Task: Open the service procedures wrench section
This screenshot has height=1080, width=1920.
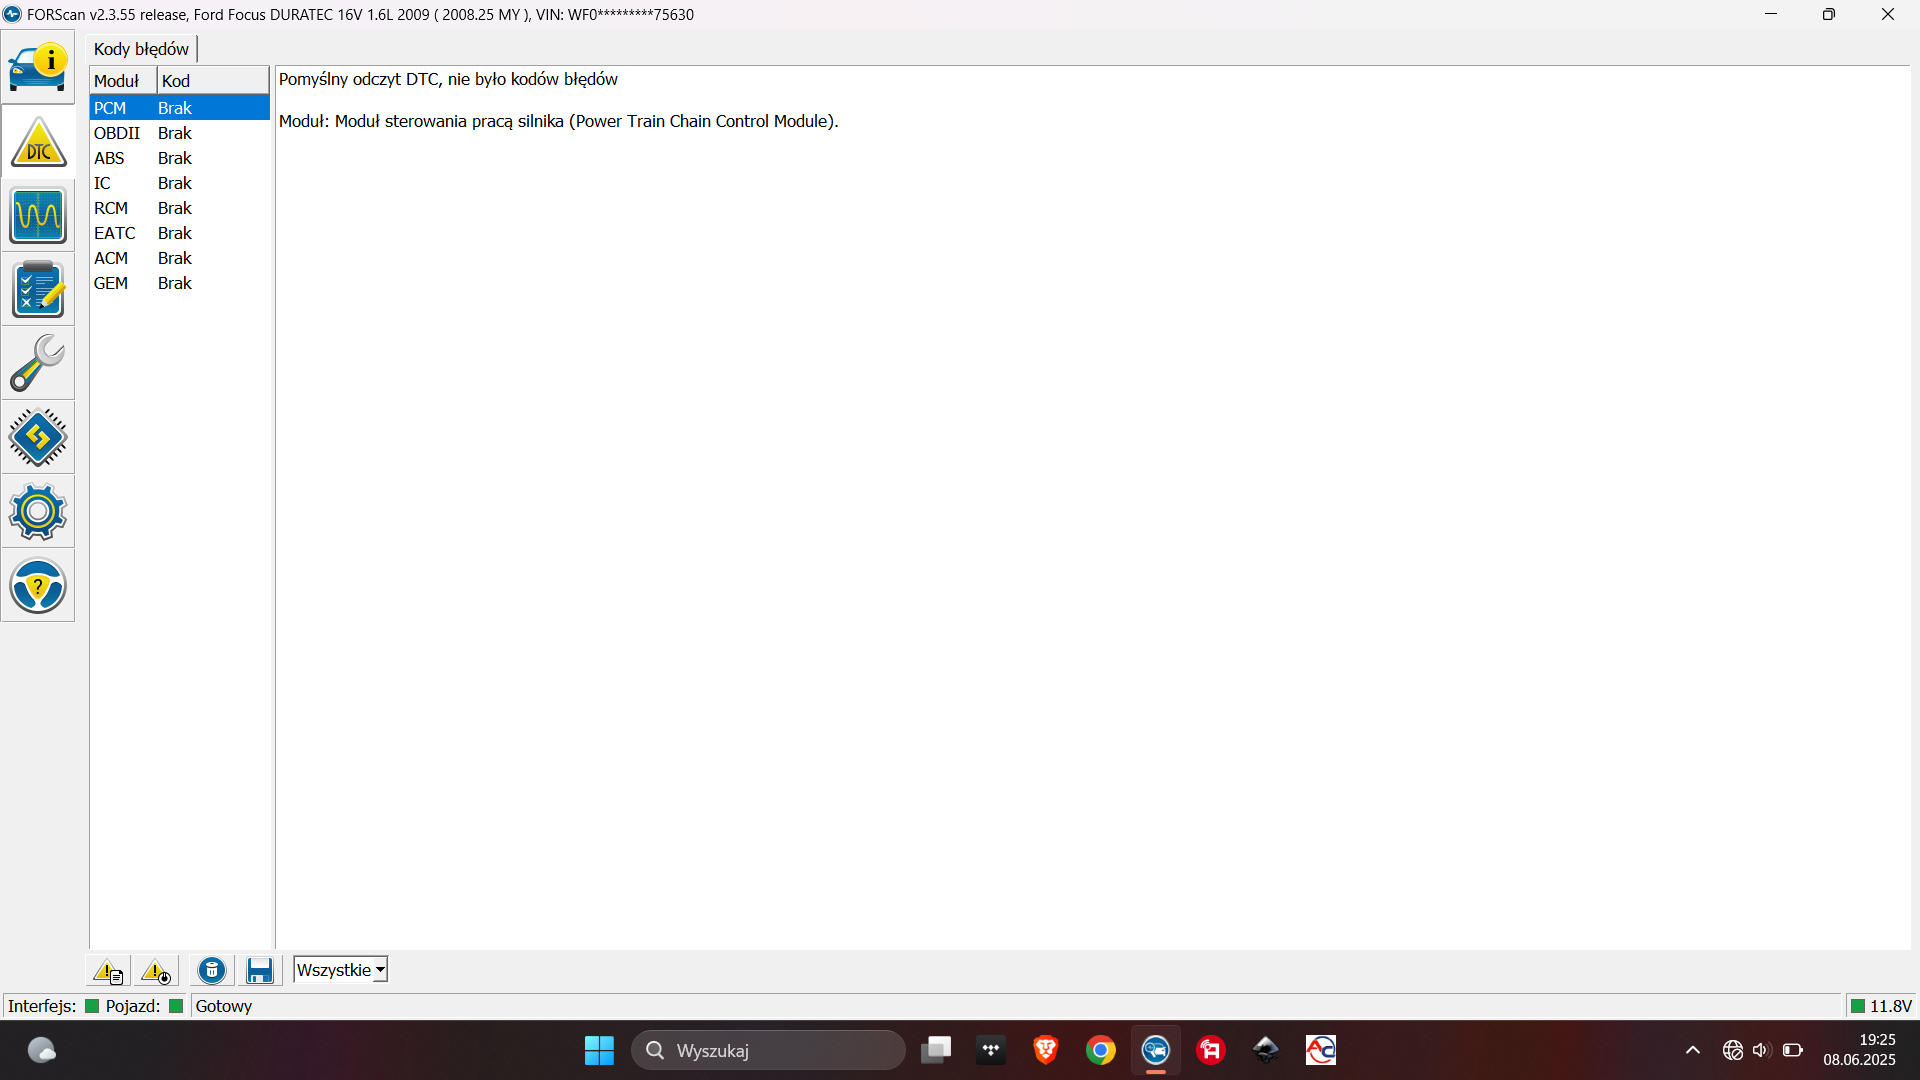Action: tap(38, 363)
